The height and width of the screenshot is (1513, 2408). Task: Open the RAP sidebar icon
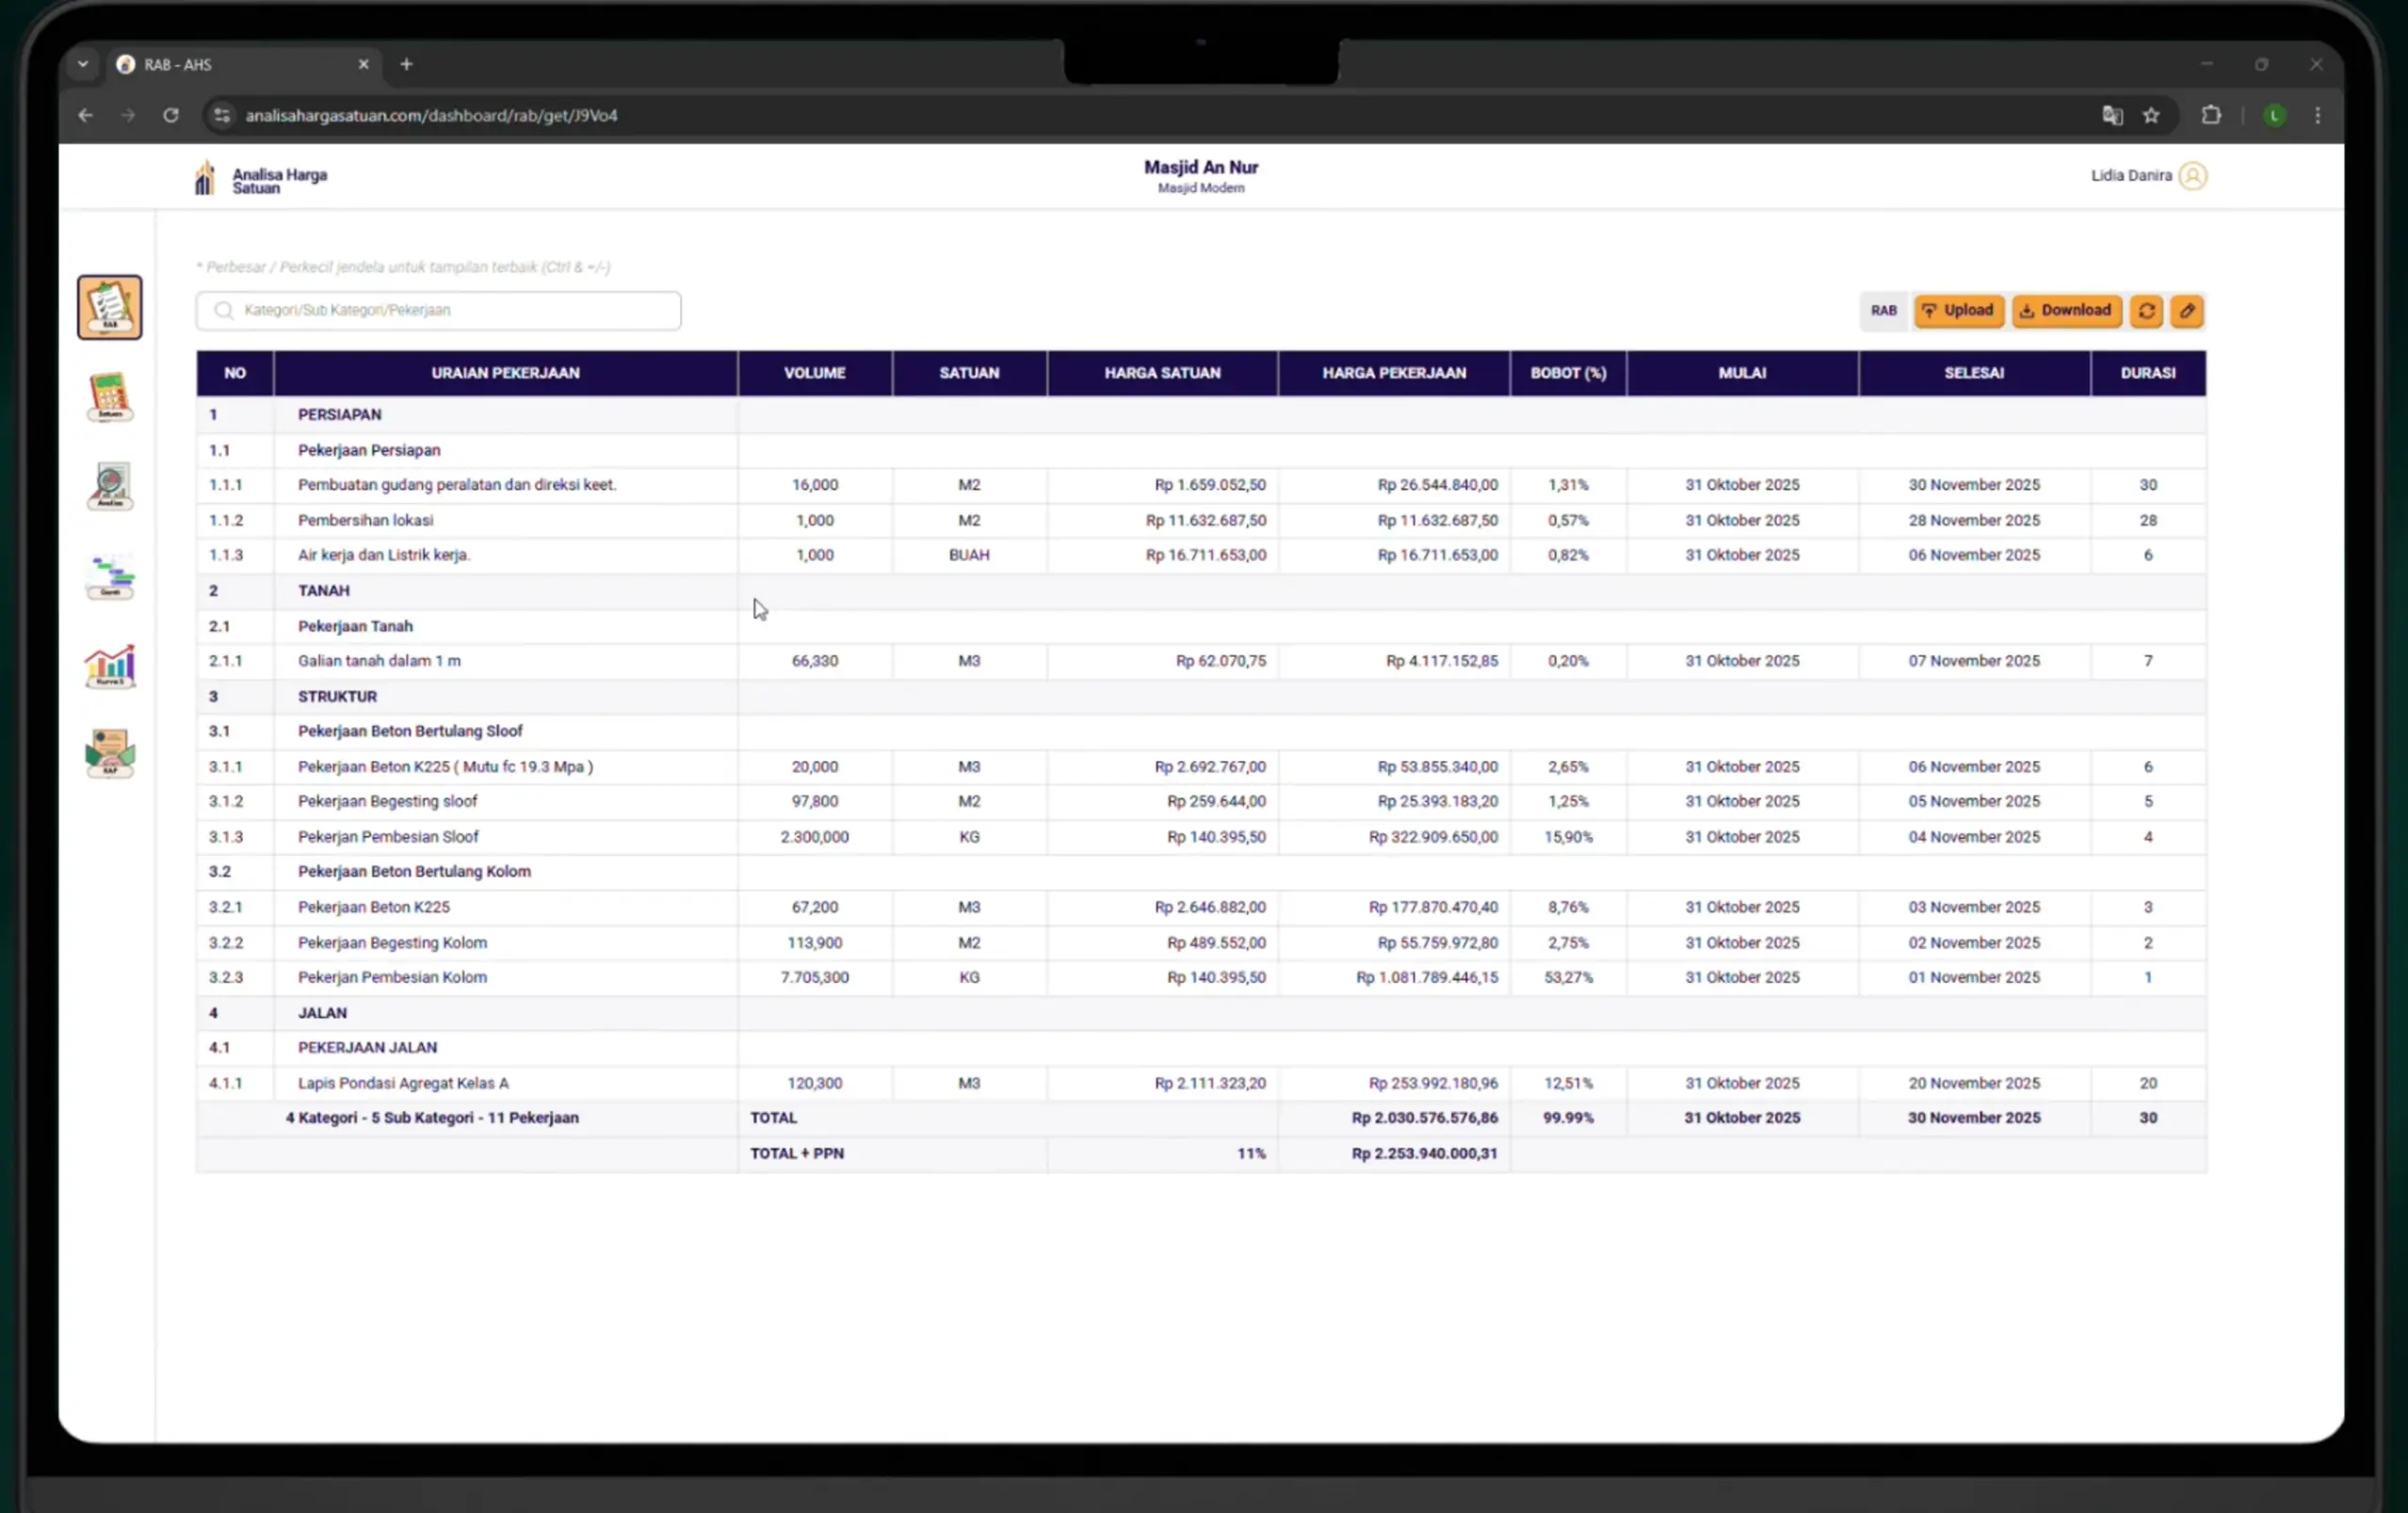110,754
